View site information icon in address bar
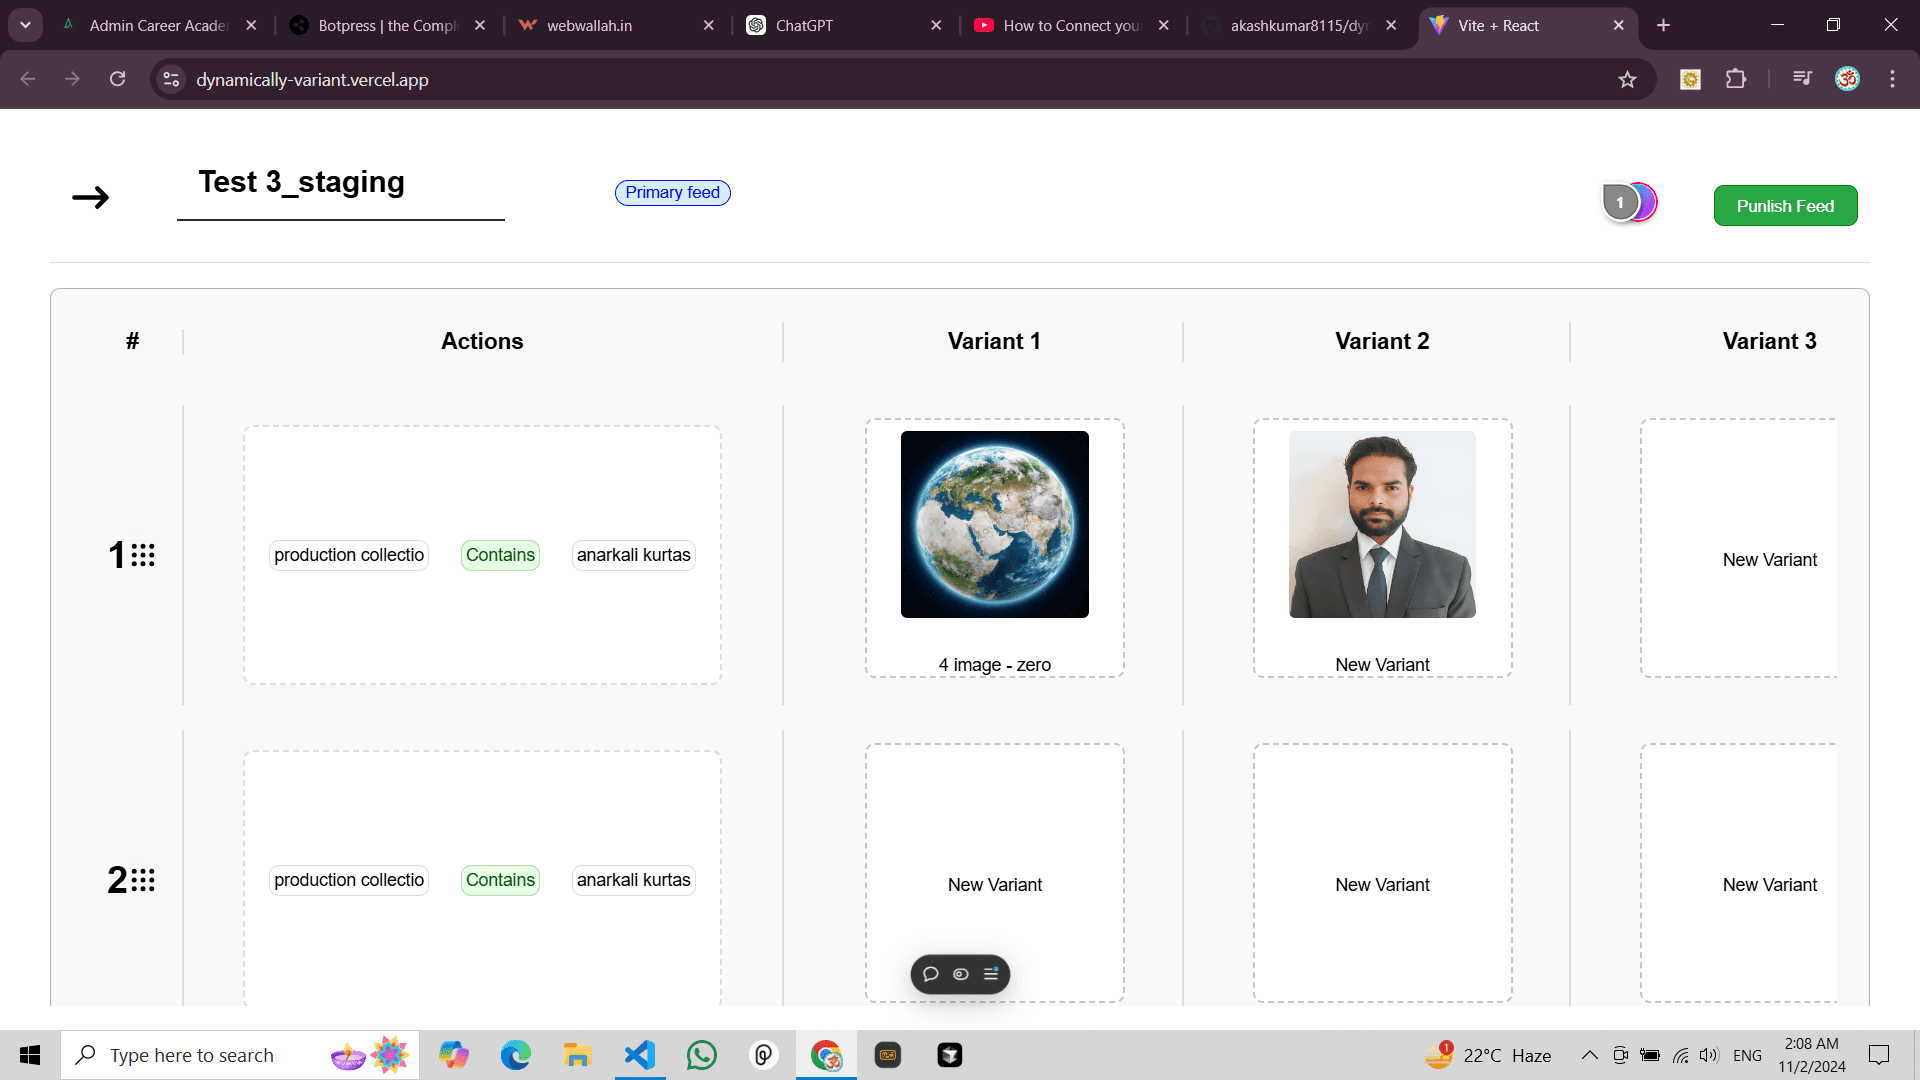Screen dimensions: 1920x1080 point(172,79)
